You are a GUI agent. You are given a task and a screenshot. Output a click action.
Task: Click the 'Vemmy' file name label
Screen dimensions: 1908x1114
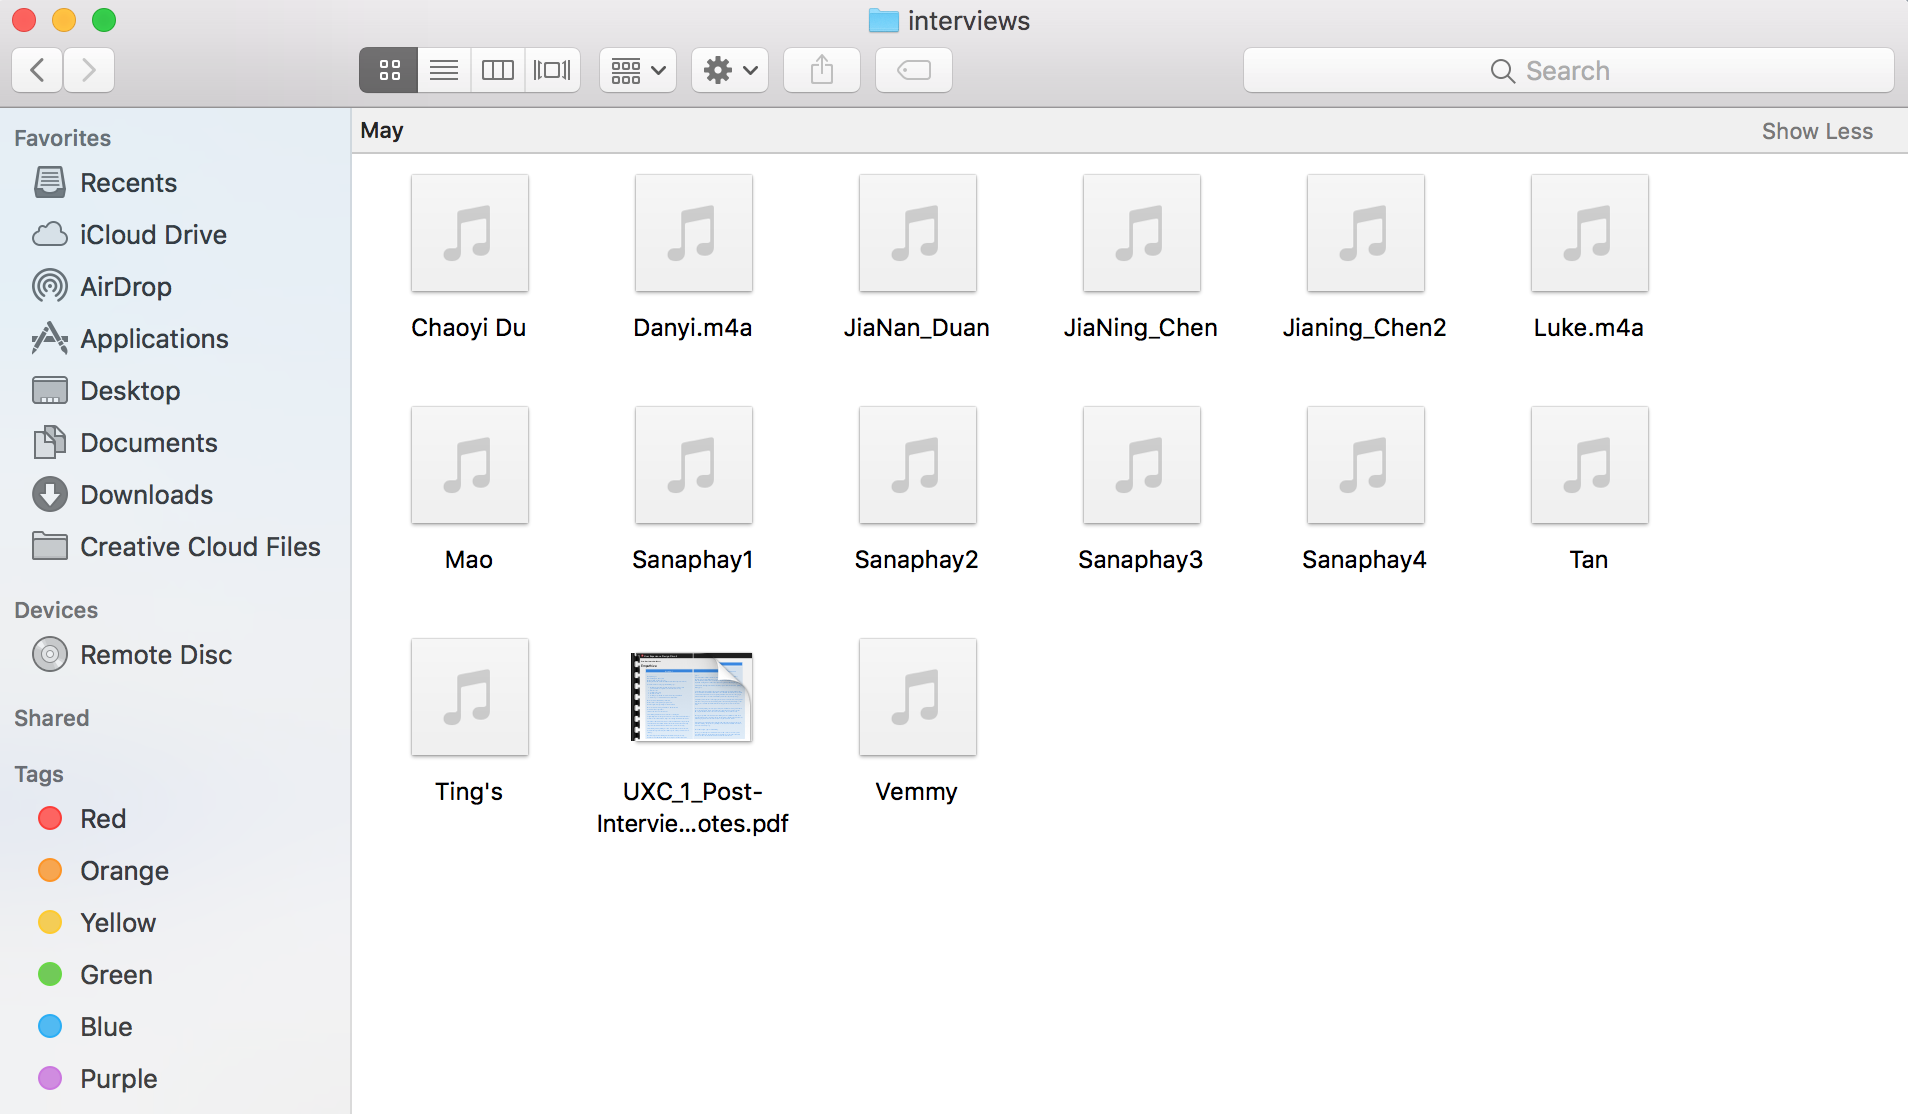tap(916, 792)
